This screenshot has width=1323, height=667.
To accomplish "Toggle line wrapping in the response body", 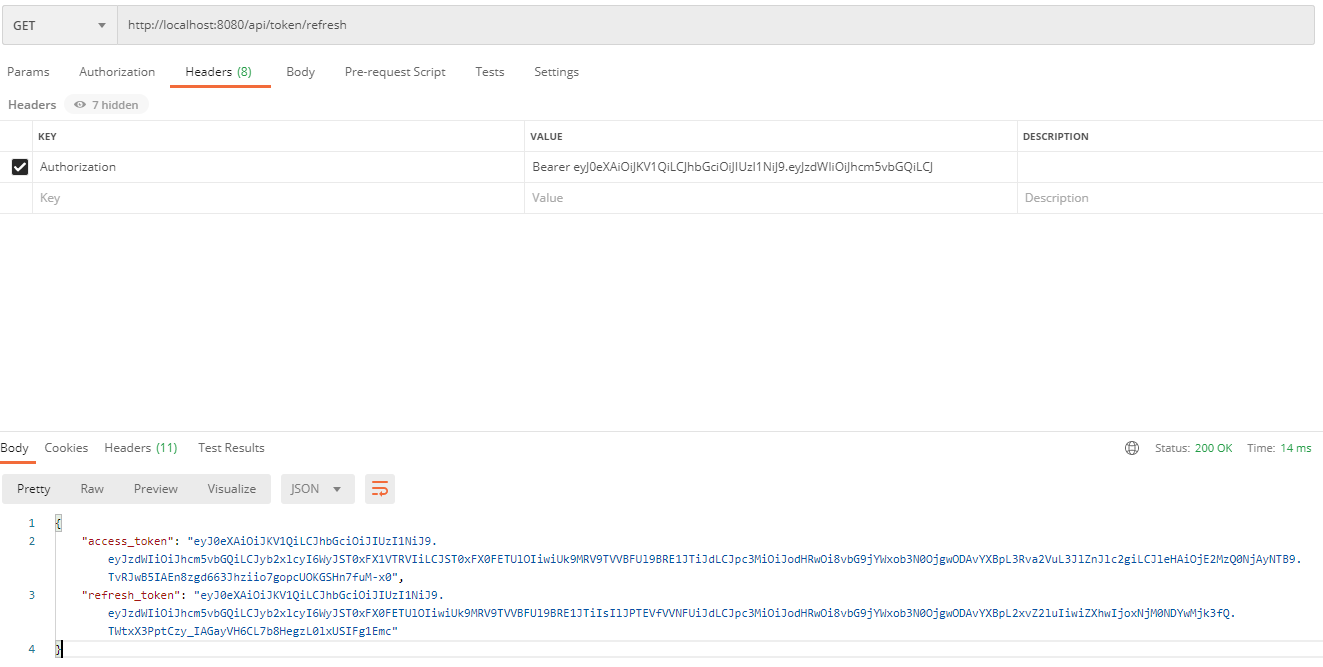I will pyautogui.click(x=379, y=489).
